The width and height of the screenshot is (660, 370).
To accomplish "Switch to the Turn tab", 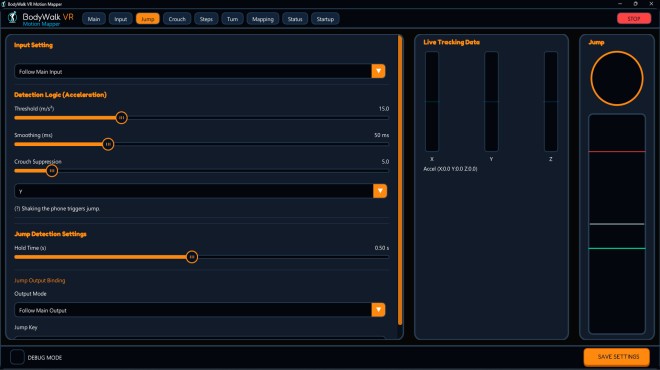I will tap(232, 19).
